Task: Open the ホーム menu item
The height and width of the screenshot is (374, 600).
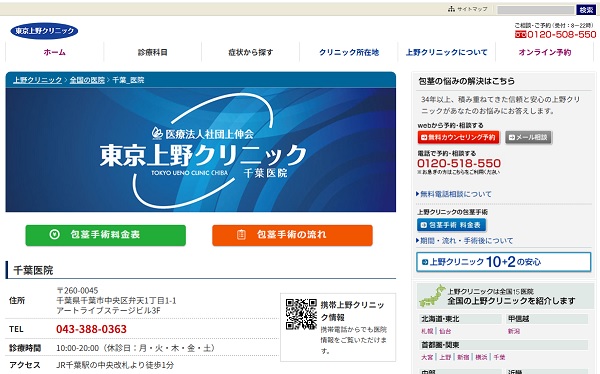Action: coord(54,52)
